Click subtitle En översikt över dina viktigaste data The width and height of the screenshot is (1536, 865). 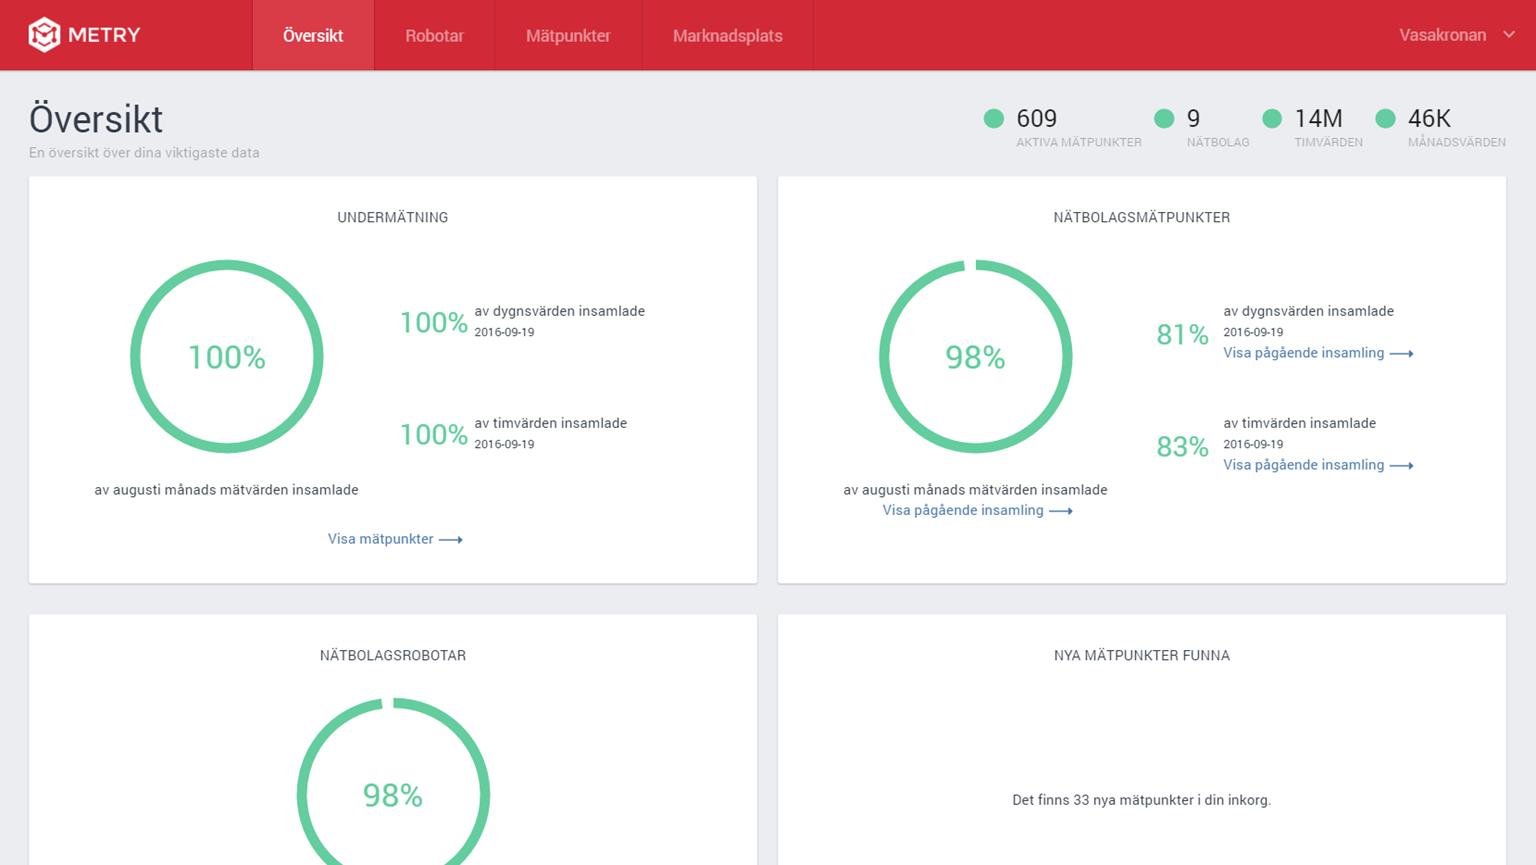click(x=144, y=153)
